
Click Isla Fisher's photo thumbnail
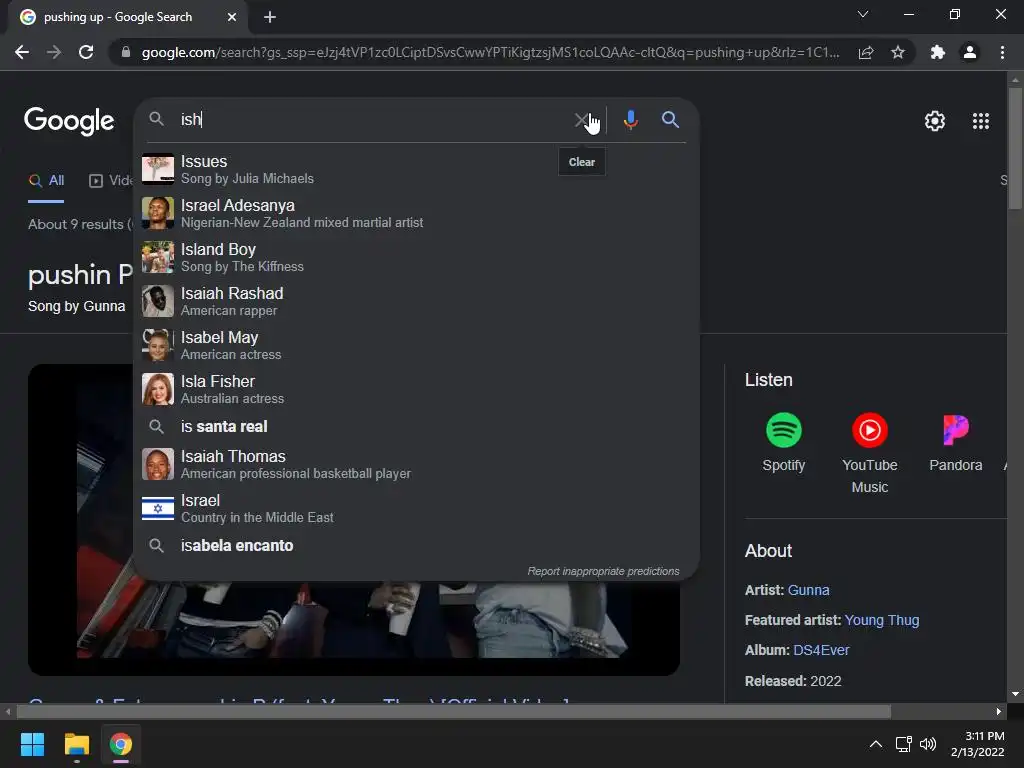[x=158, y=389]
